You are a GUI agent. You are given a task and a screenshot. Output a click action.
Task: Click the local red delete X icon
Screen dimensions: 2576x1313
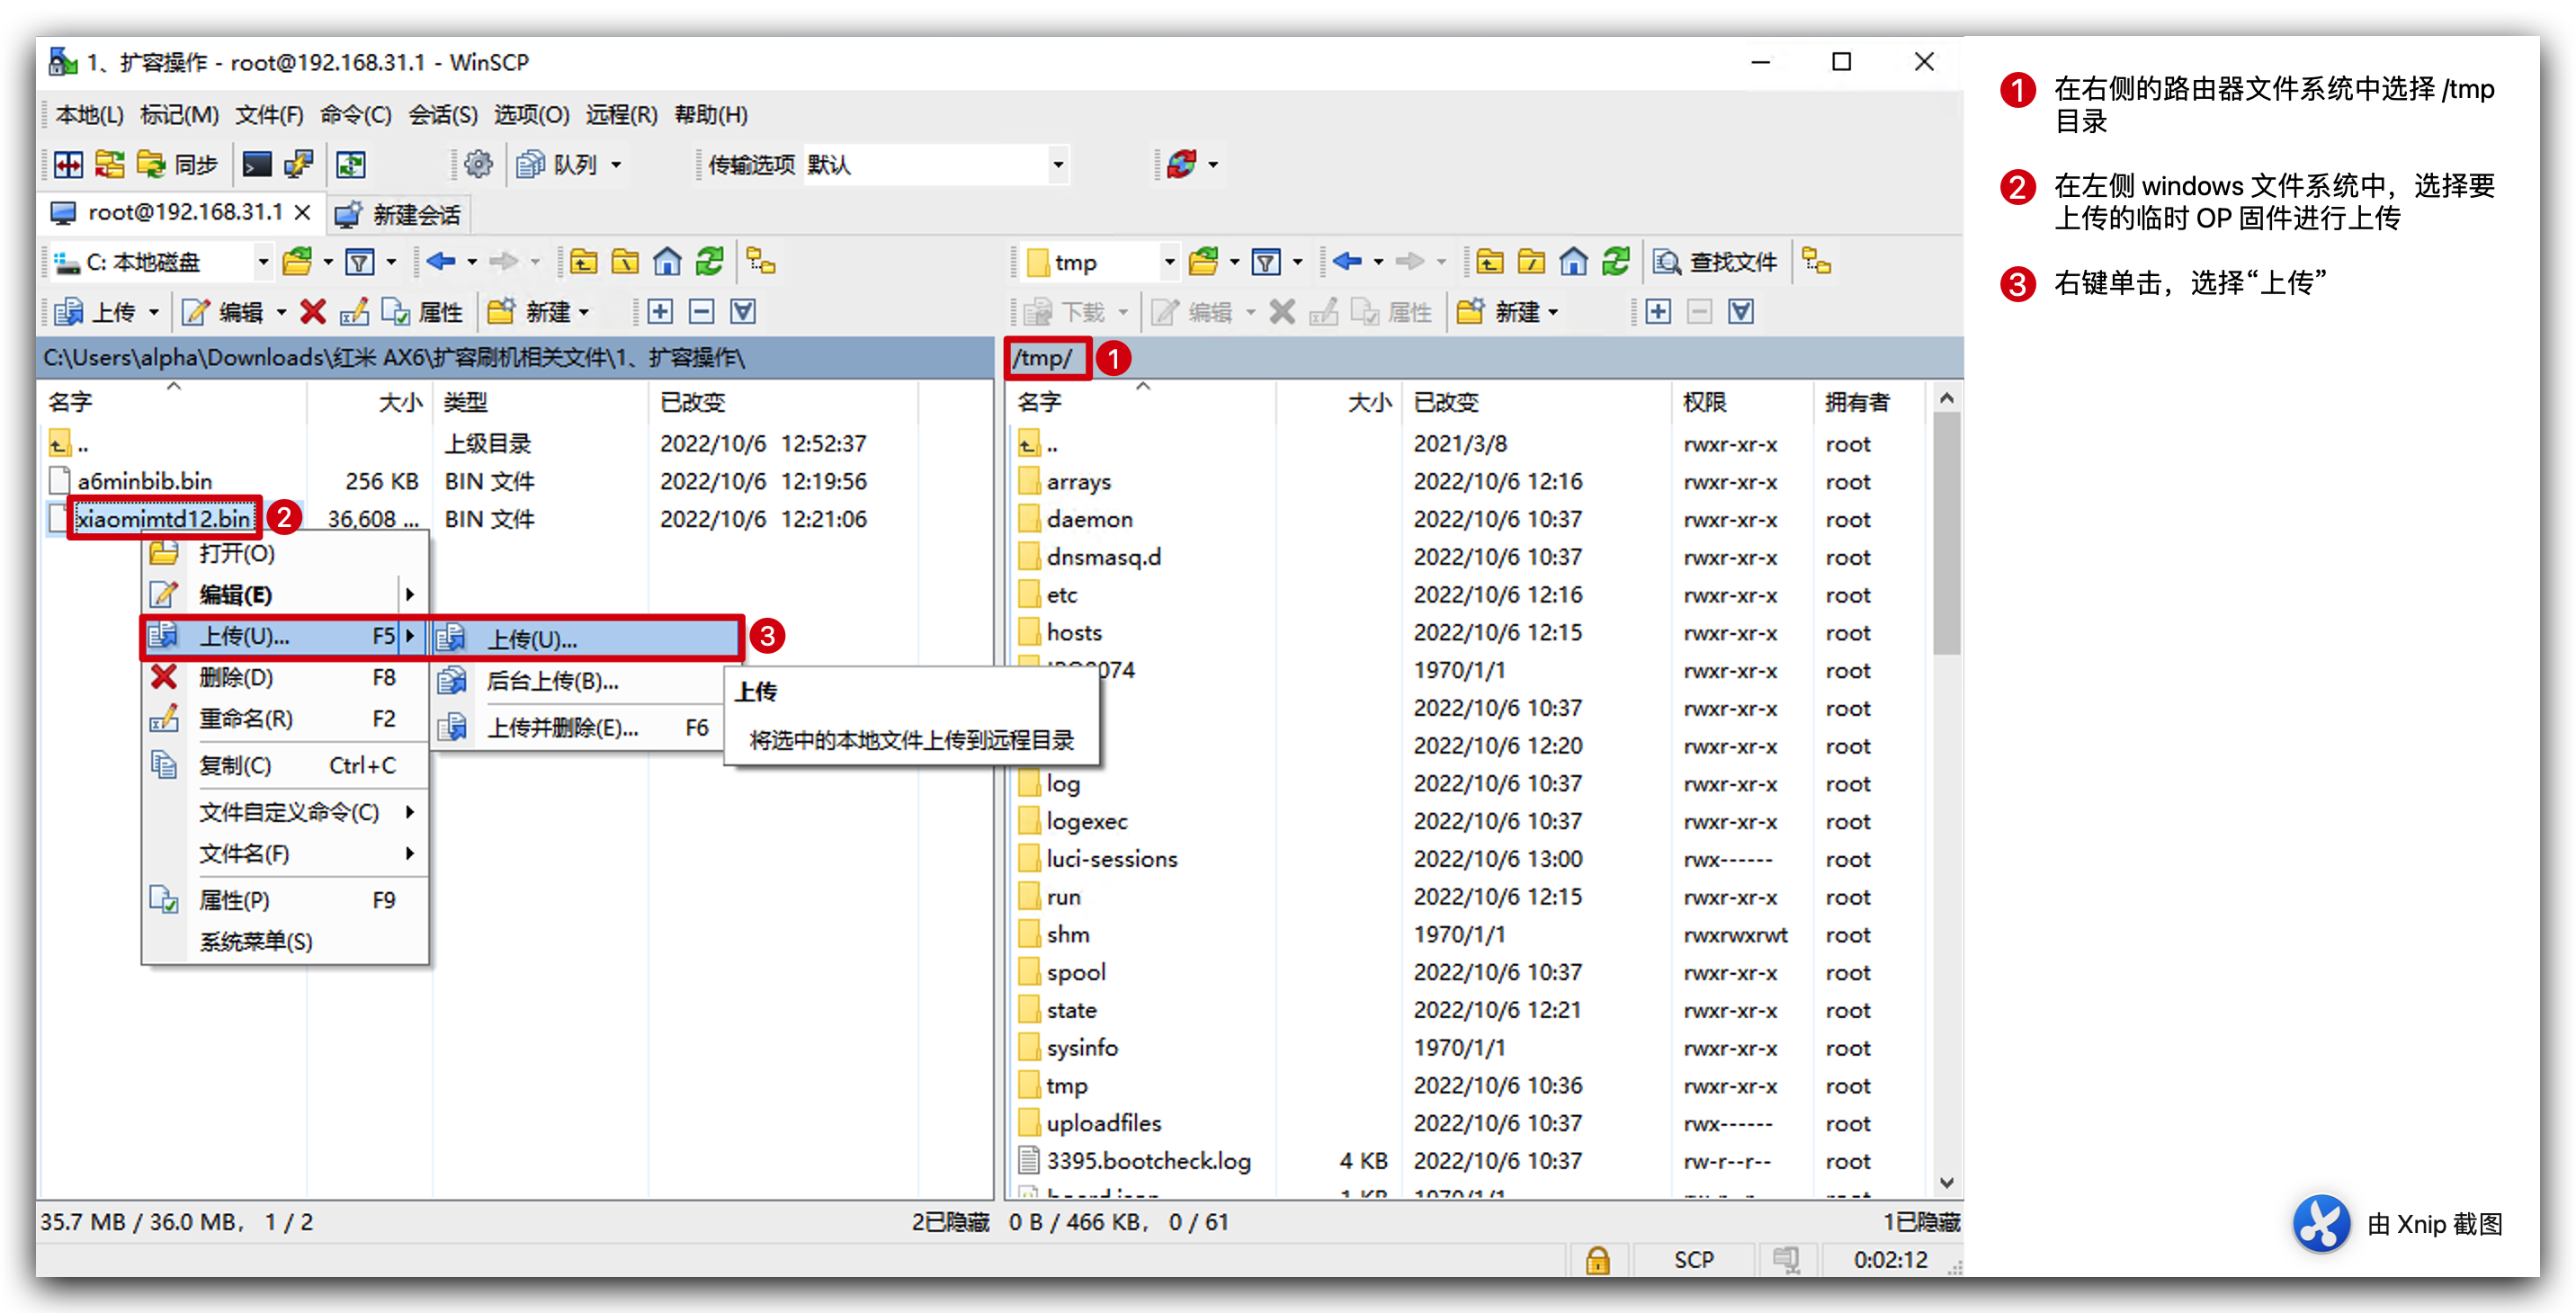313,313
